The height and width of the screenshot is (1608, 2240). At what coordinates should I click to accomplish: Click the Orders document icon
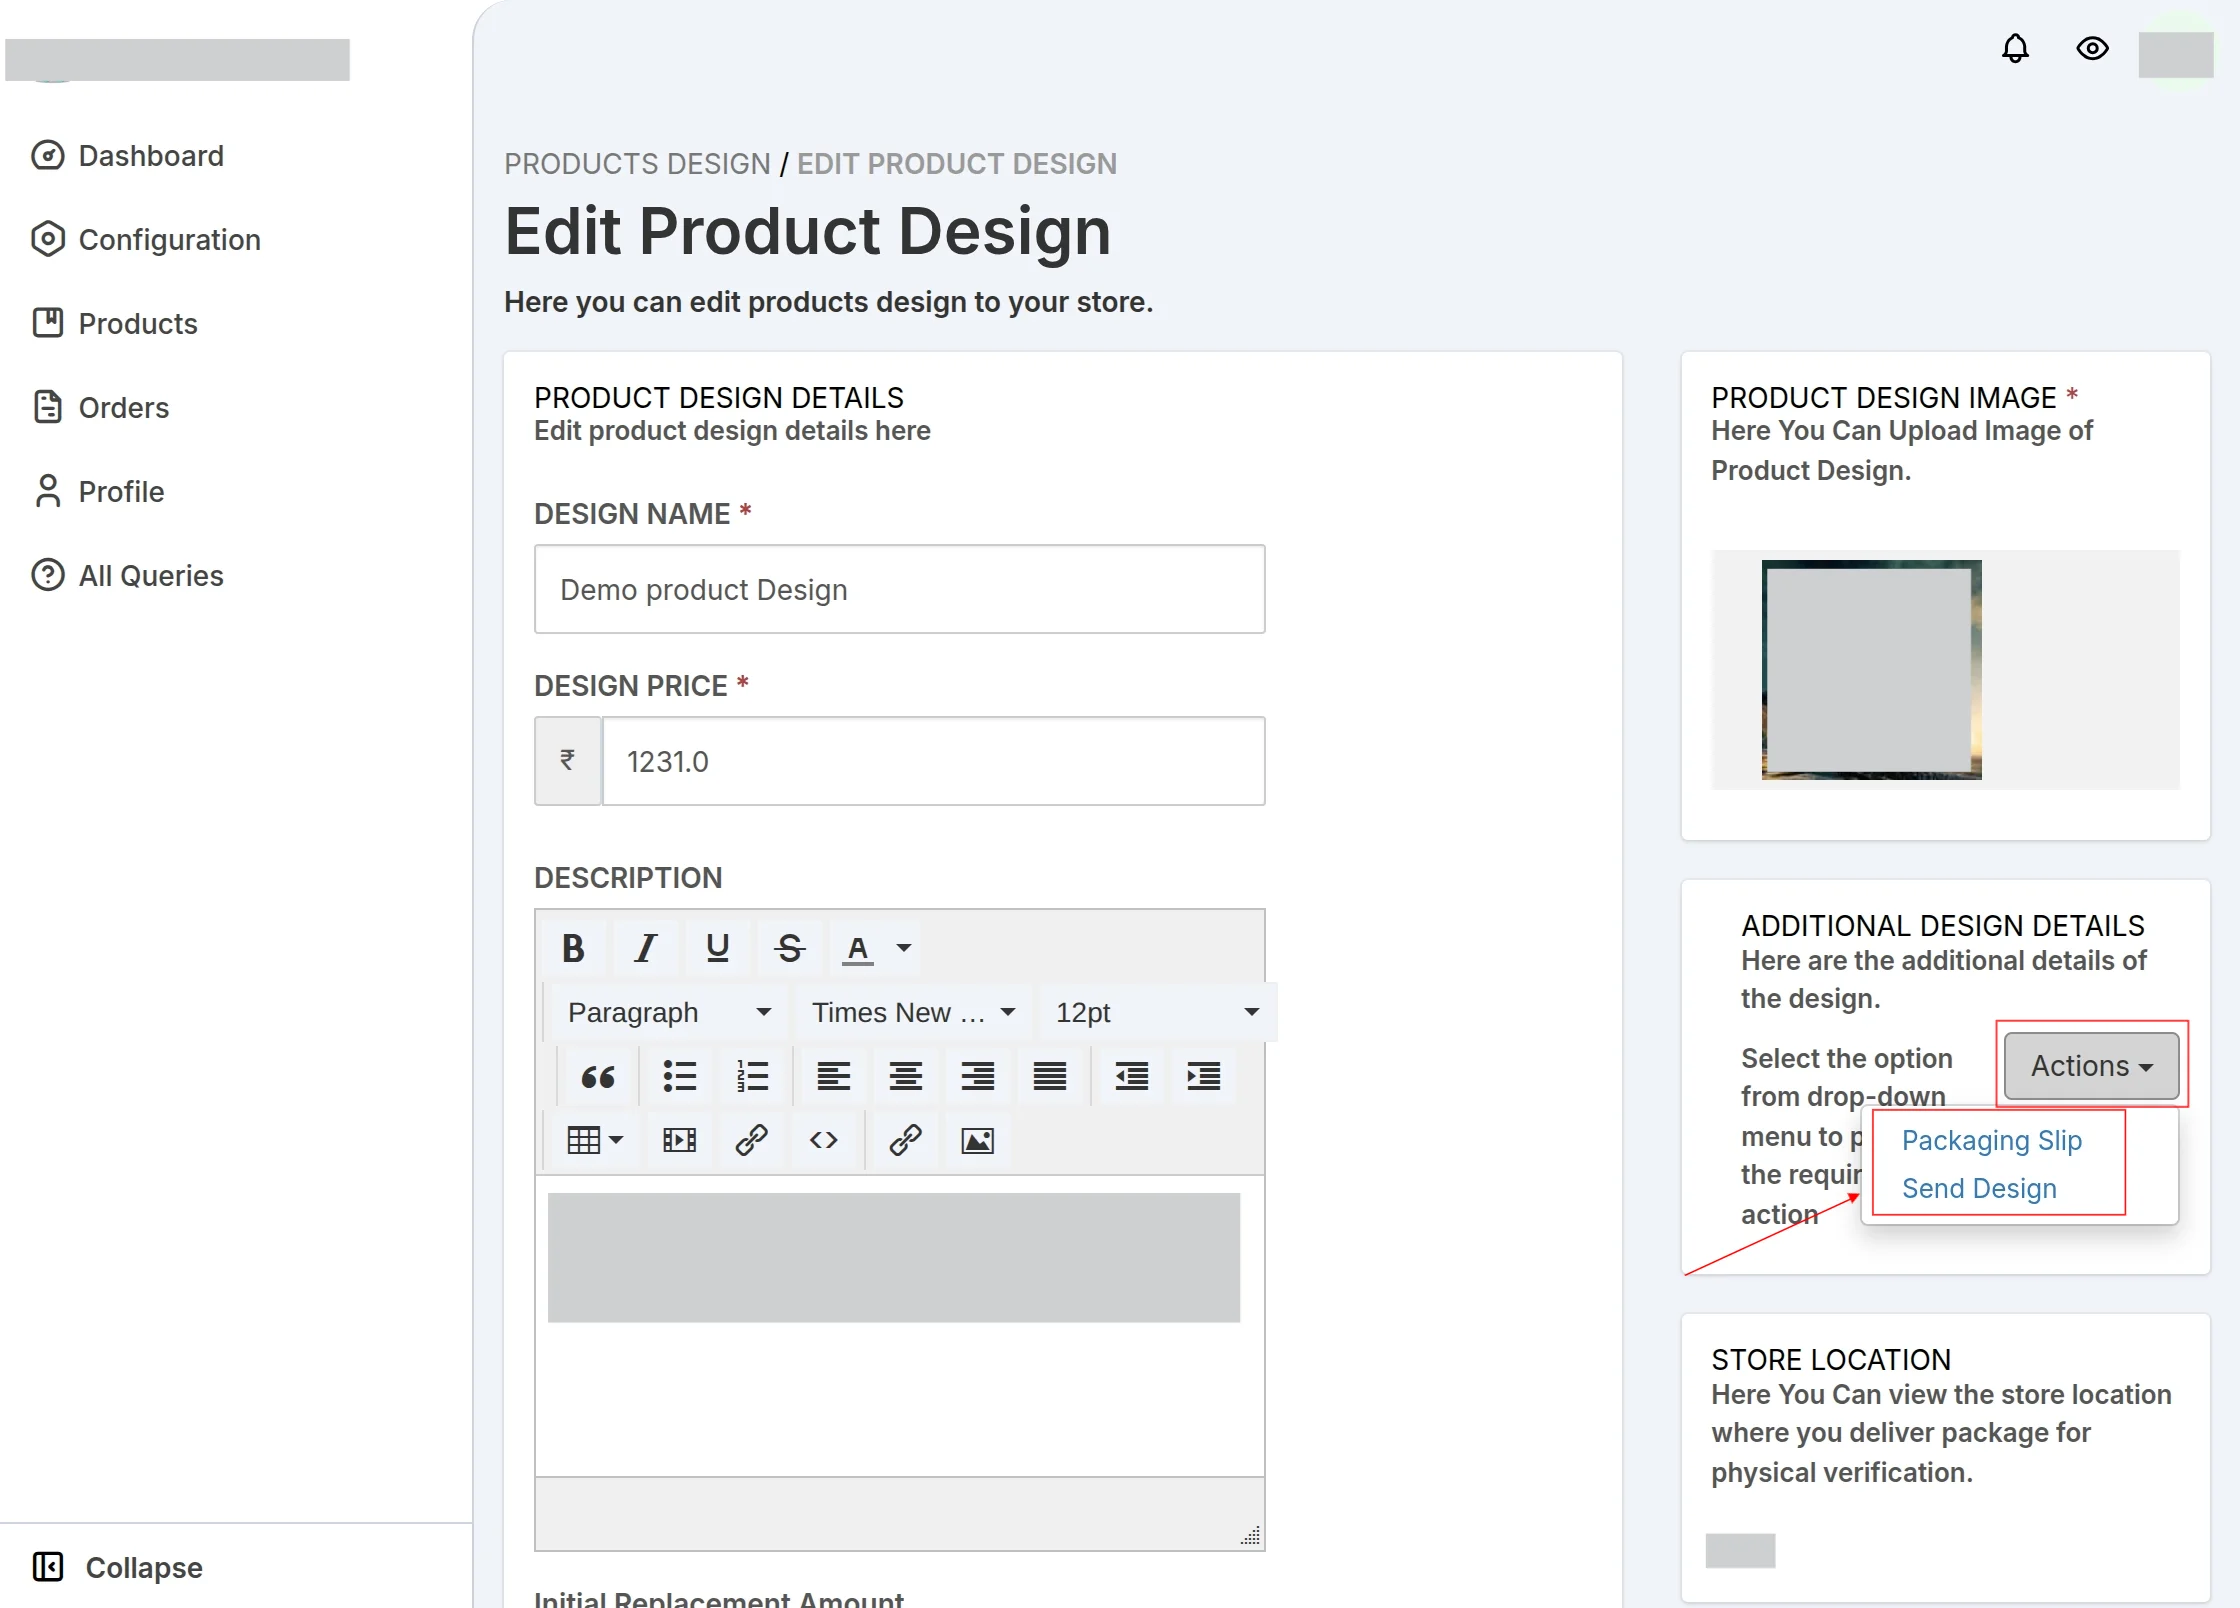tap(48, 407)
